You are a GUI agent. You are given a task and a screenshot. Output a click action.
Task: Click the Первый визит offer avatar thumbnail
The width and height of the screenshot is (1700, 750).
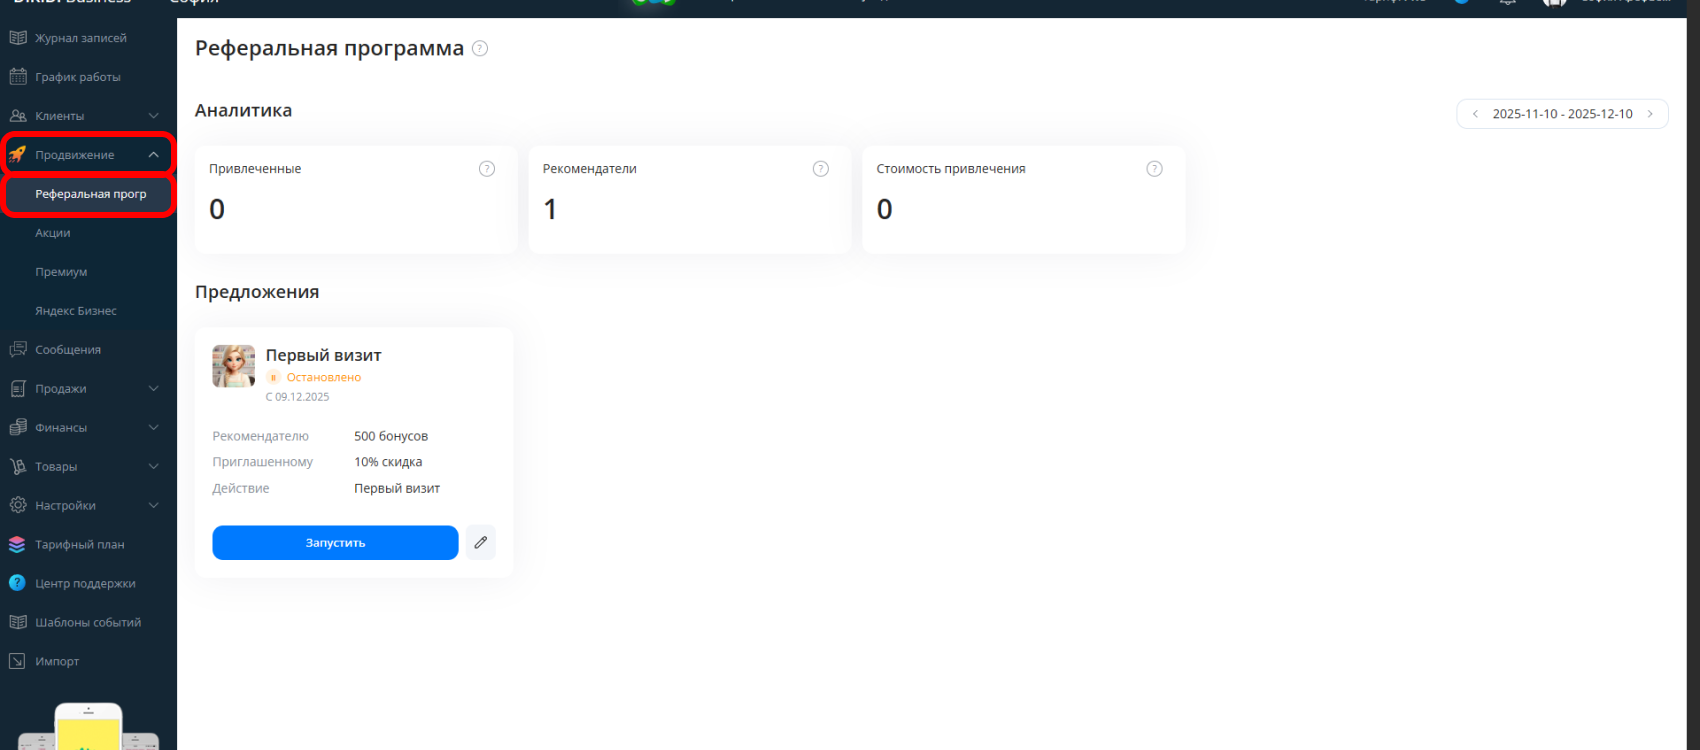[x=234, y=366]
